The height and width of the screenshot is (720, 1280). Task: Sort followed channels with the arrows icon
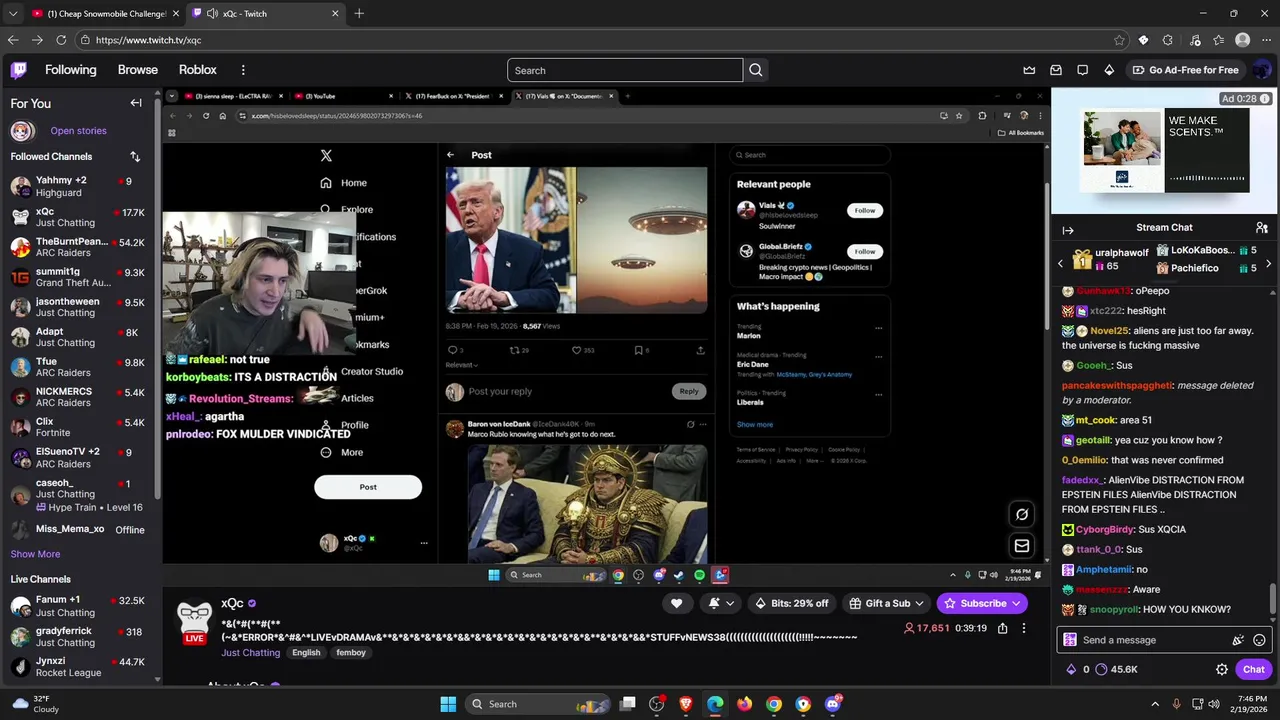tap(135, 156)
